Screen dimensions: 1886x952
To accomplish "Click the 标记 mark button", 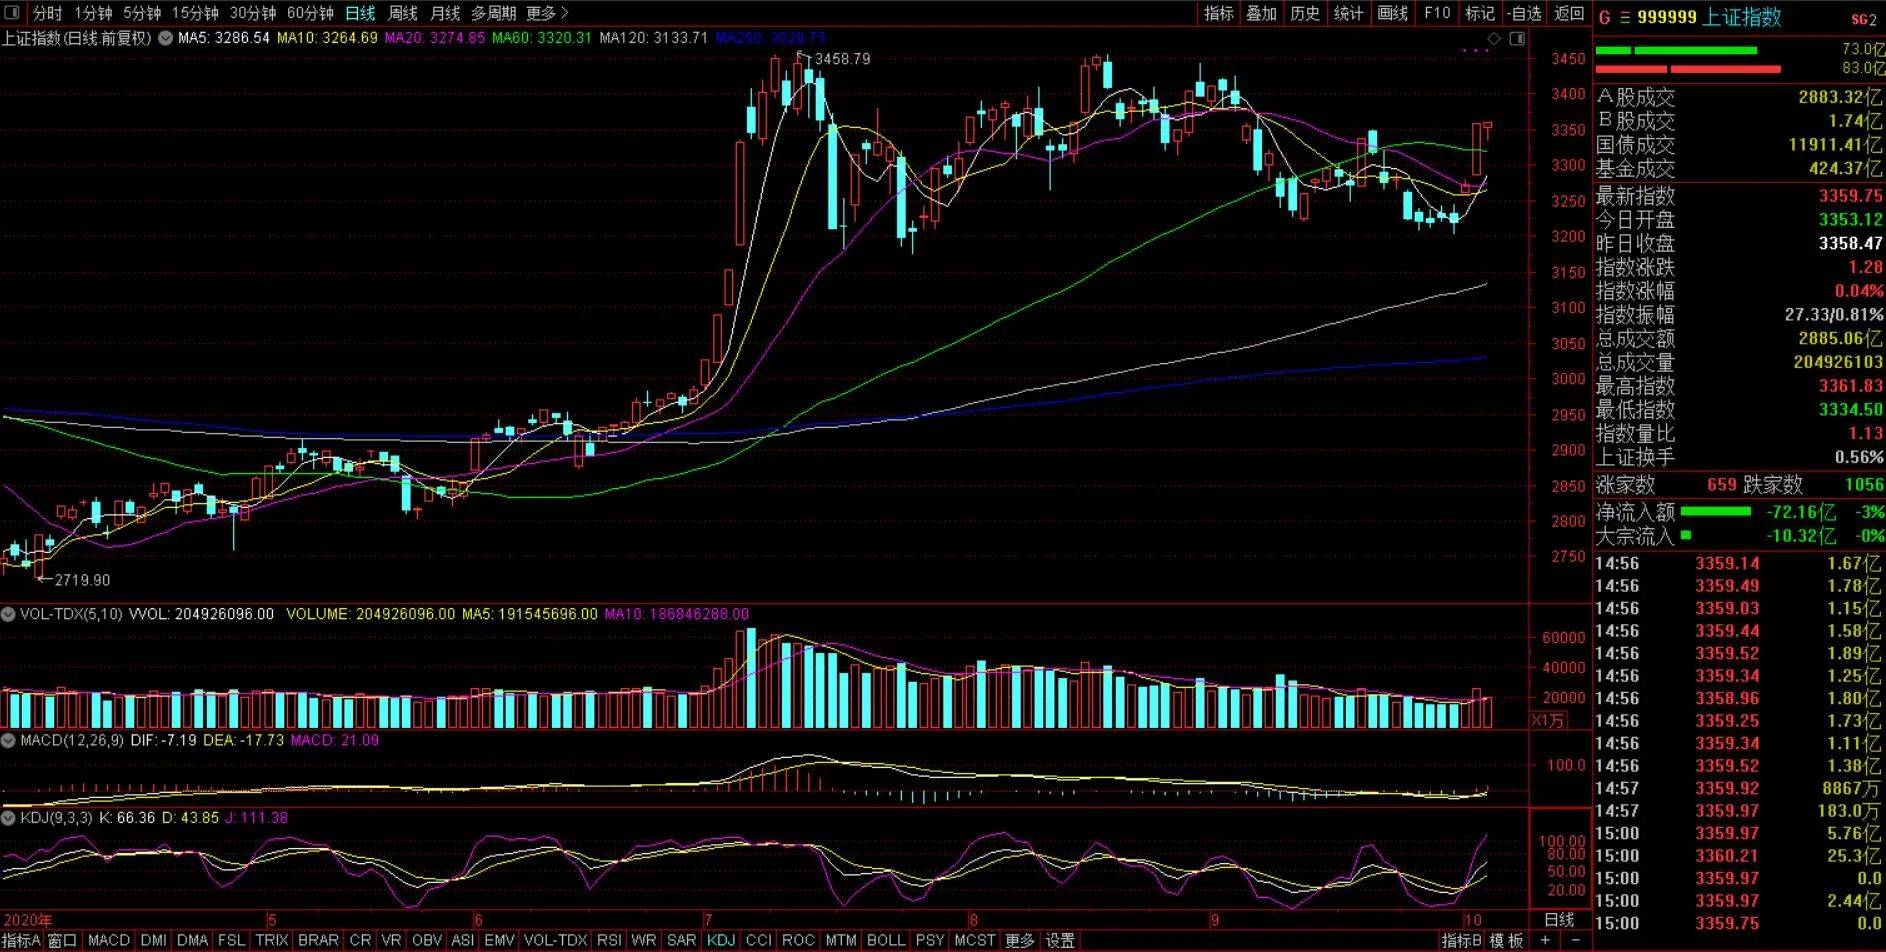I will (x=1480, y=13).
